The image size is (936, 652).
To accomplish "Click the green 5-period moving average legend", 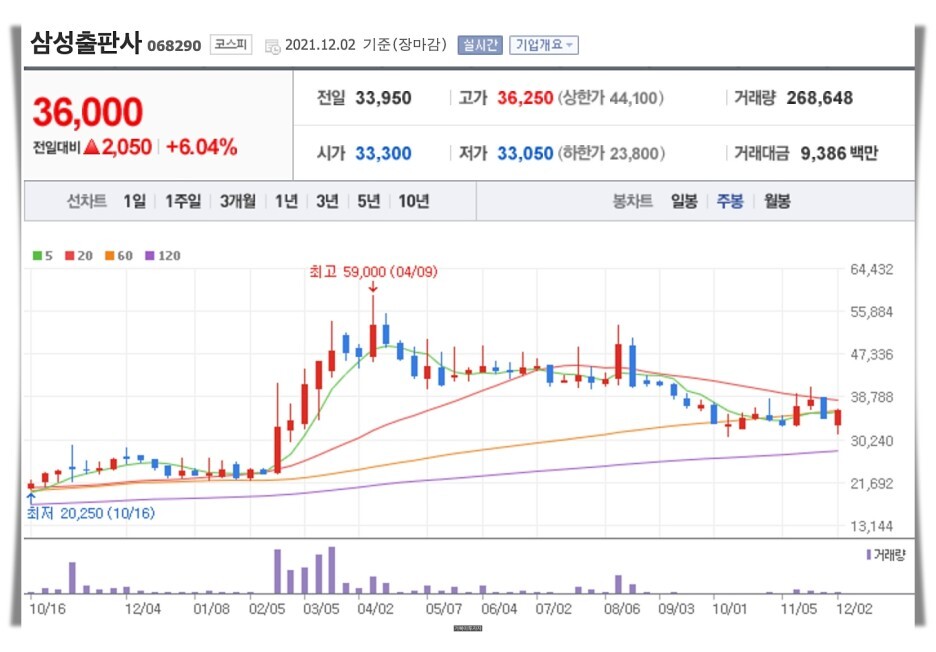I will 42,256.
